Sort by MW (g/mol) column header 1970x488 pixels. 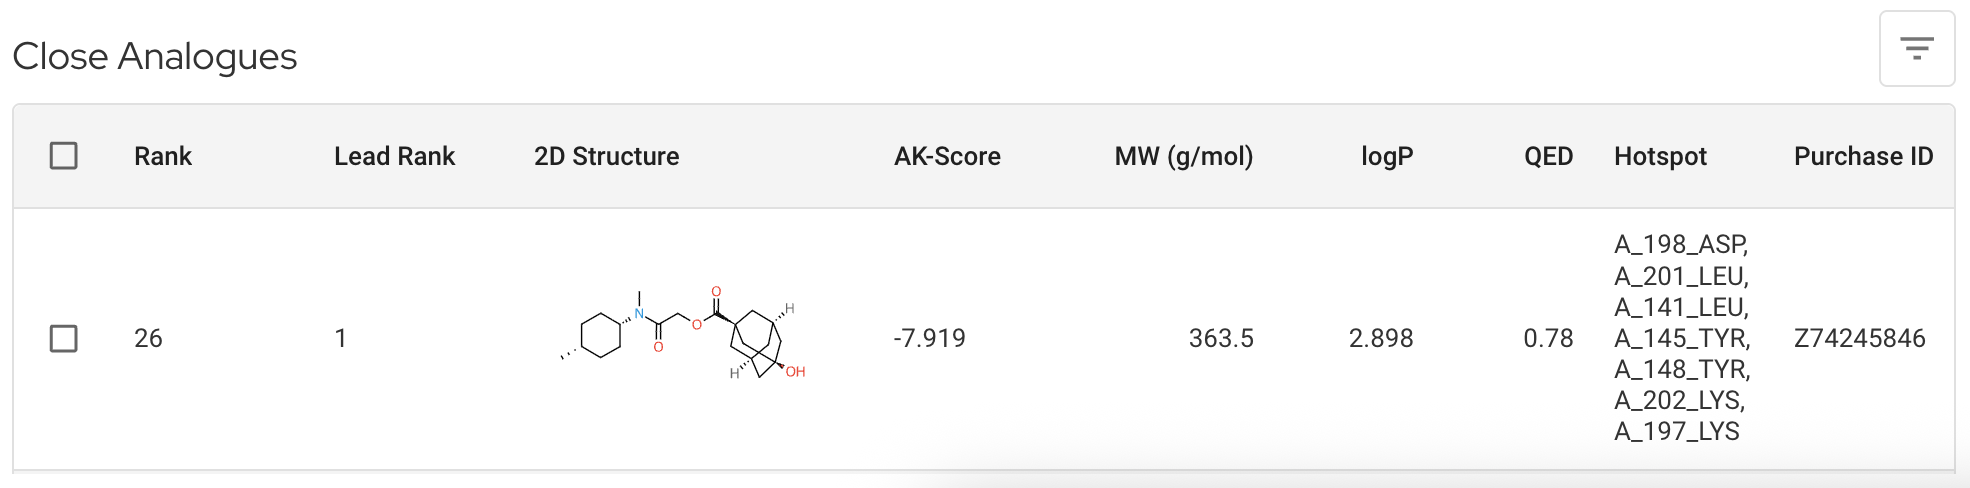pos(1183,156)
